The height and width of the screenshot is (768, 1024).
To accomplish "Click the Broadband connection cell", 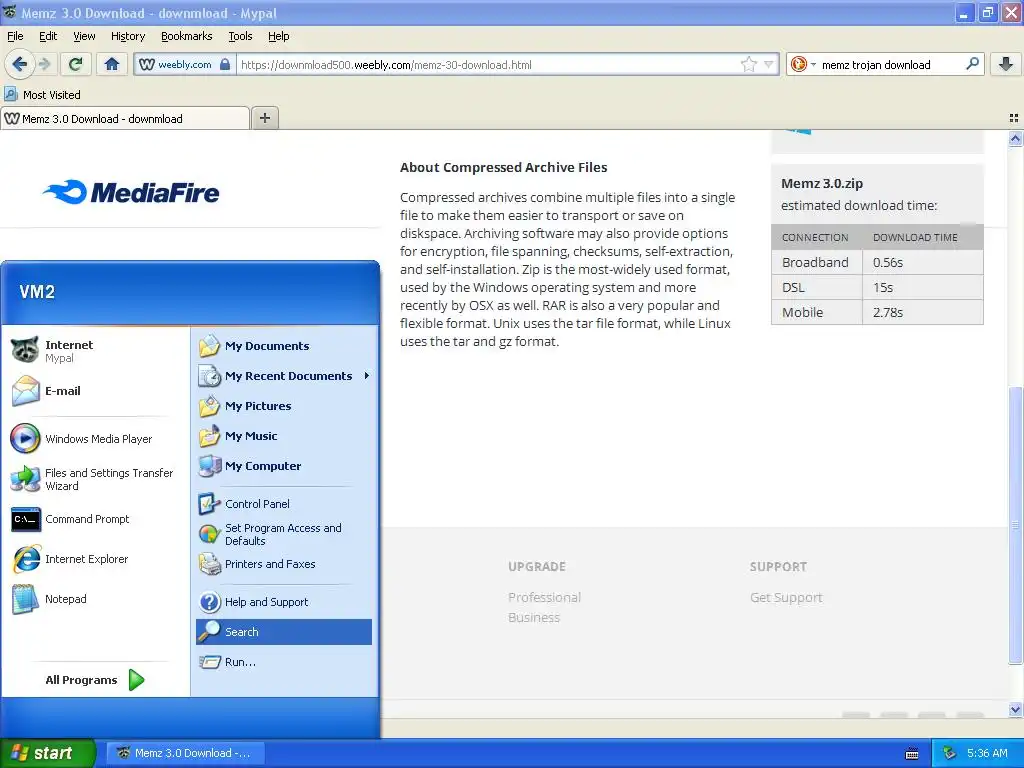I will click(816, 263).
